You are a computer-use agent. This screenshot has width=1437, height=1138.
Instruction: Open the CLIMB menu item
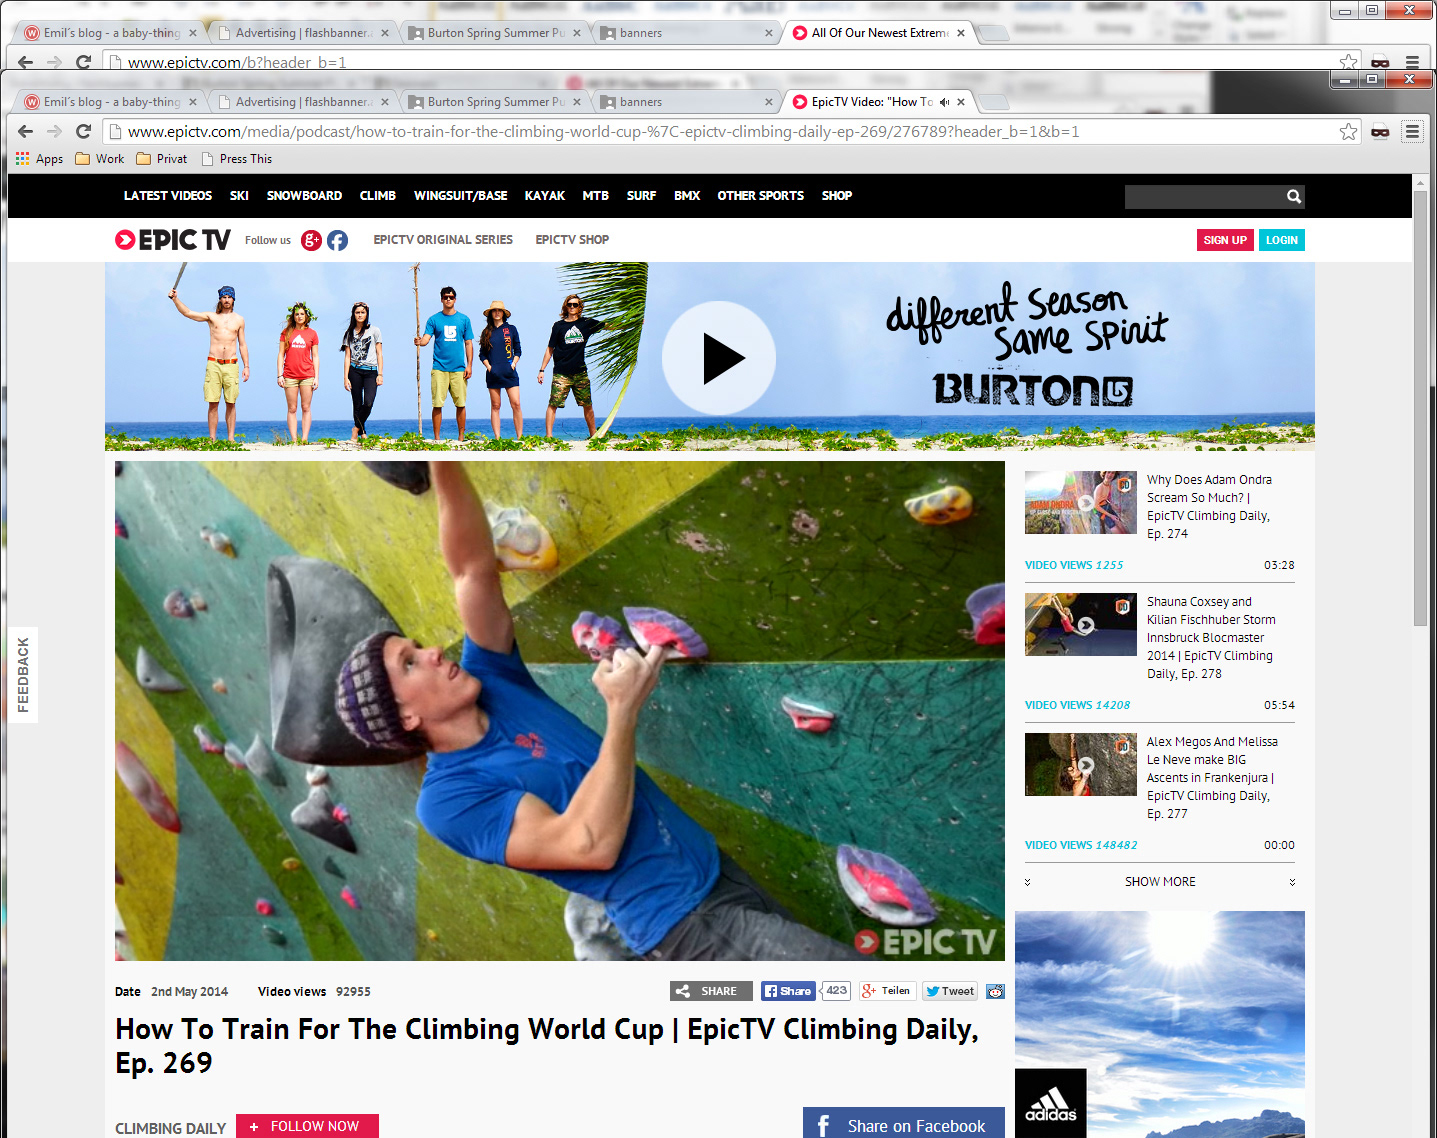(x=378, y=196)
